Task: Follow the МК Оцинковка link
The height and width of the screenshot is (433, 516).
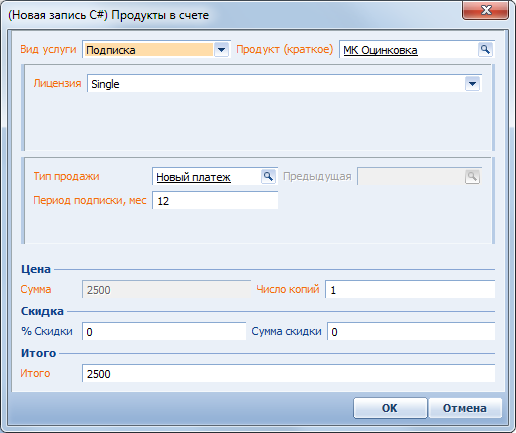Action: pyautogui.click(x=380, y=50)
